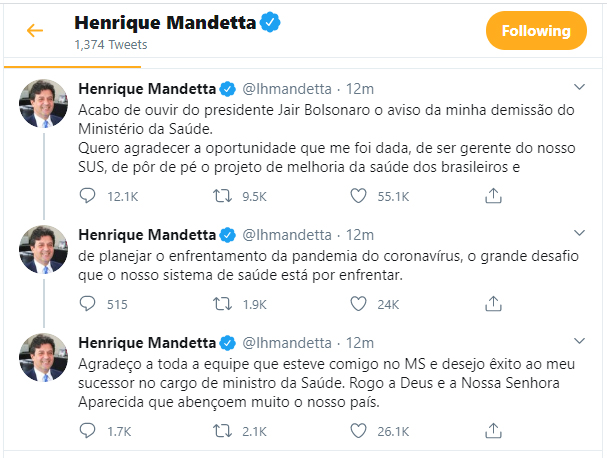The width and height of the screenshot is (607, 458).
Task: Open the first tweet's options chevron
Action: [x=578, y=87]
